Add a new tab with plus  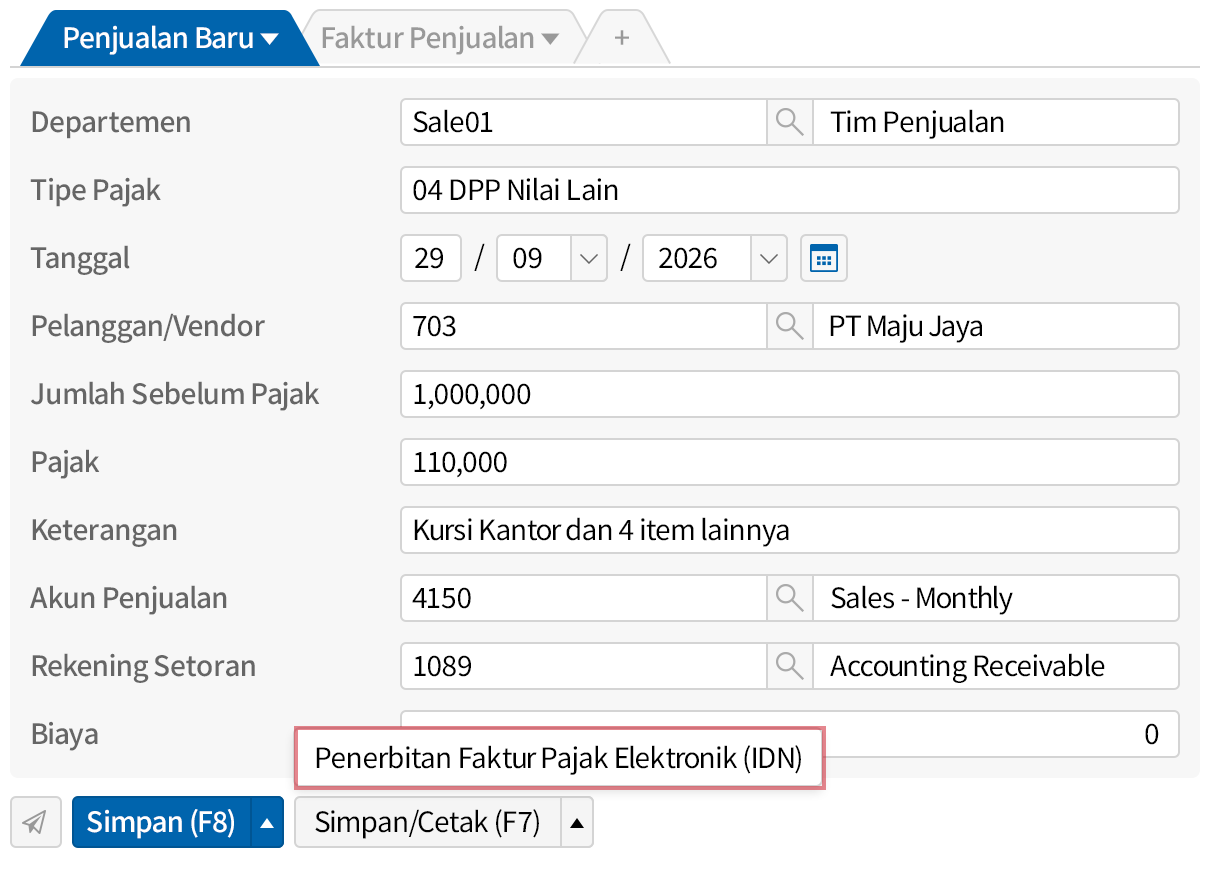point(622,38)
